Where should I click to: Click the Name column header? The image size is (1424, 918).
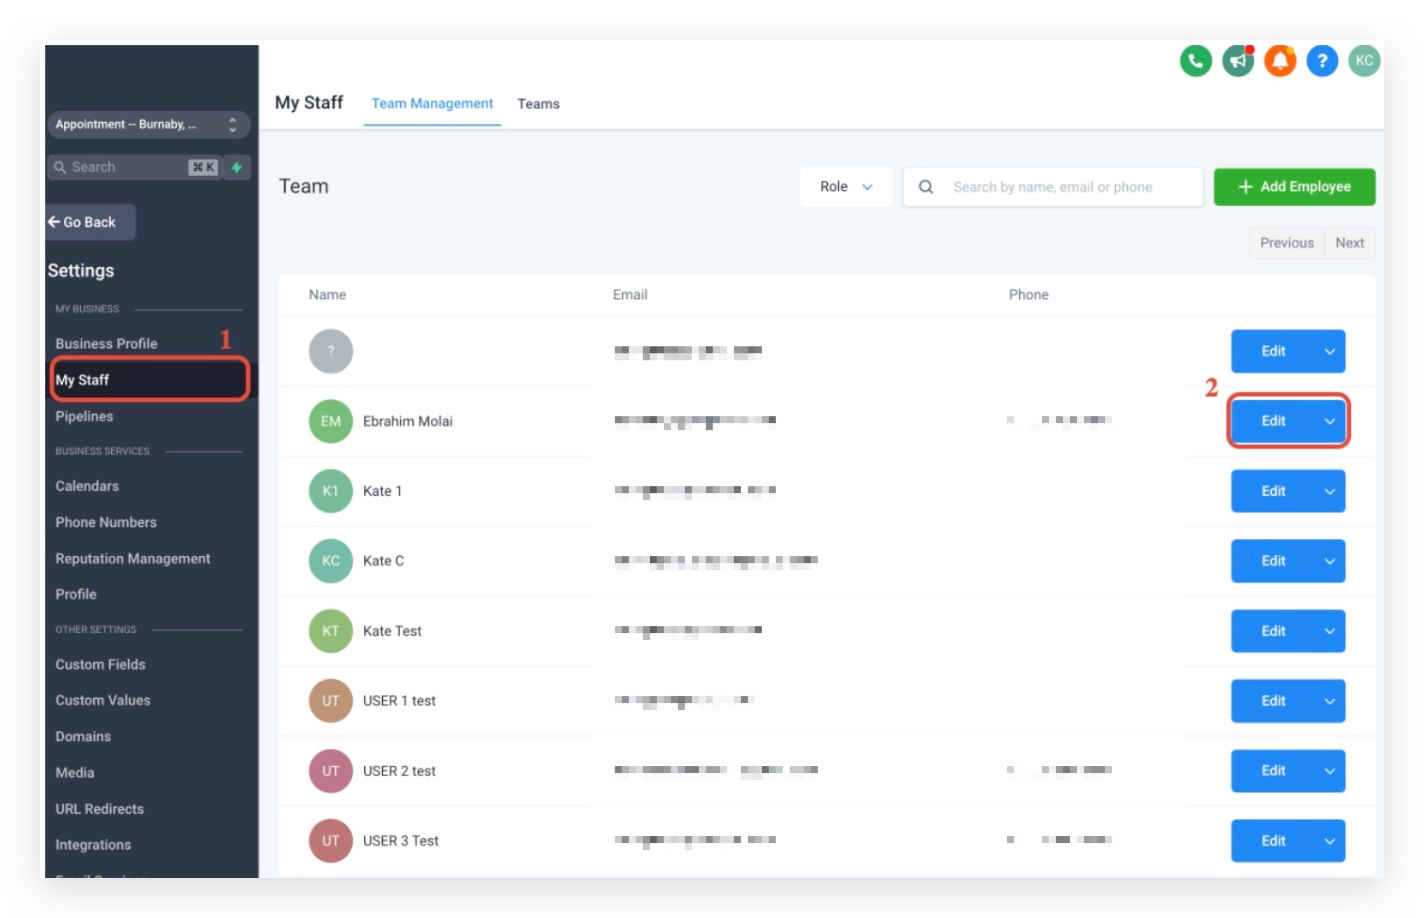327,295
